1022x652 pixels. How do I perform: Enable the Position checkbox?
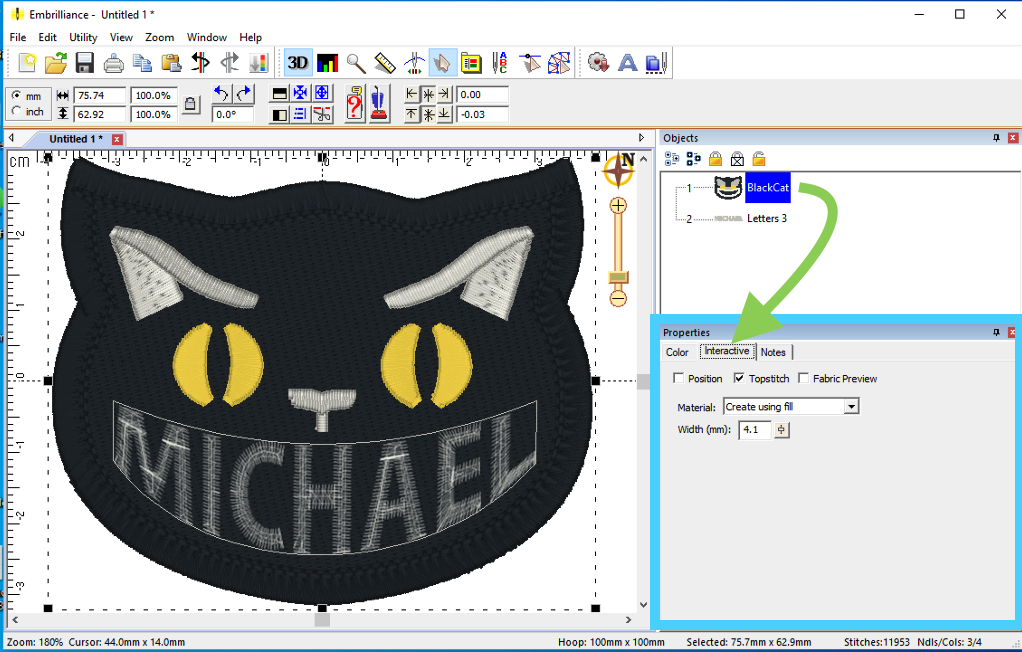point(679,379)
